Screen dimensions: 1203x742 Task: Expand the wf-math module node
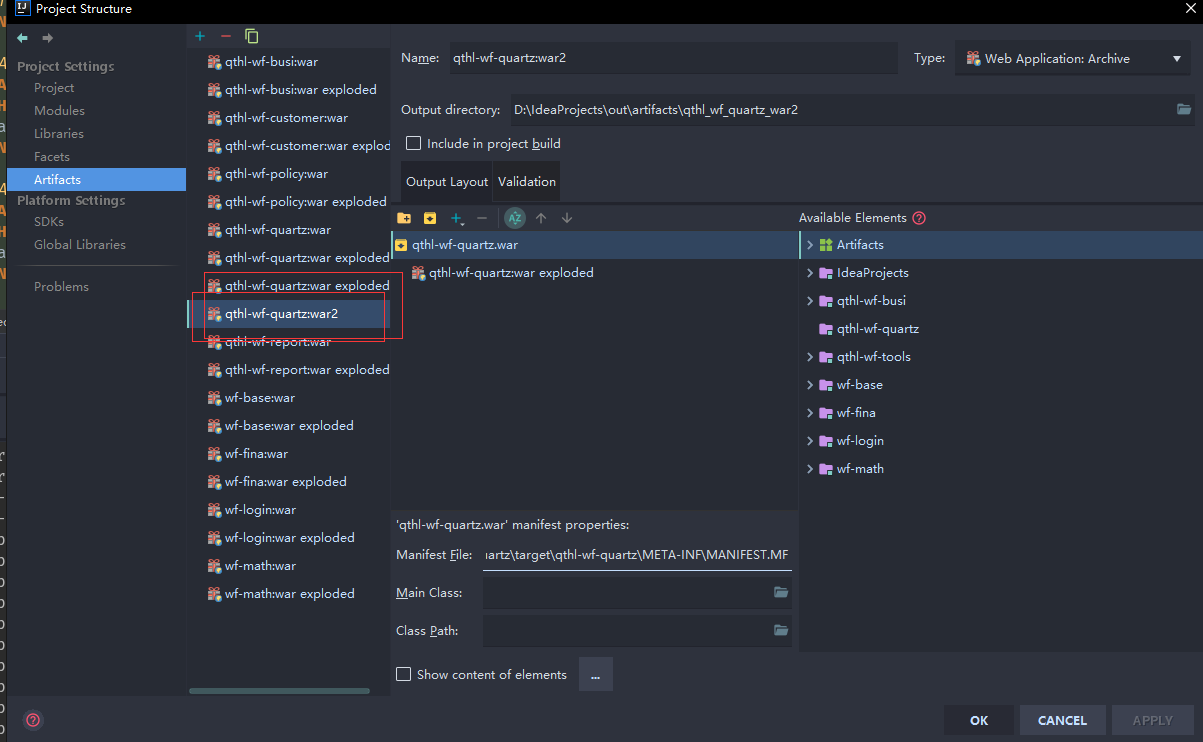(x=810, y=469)
